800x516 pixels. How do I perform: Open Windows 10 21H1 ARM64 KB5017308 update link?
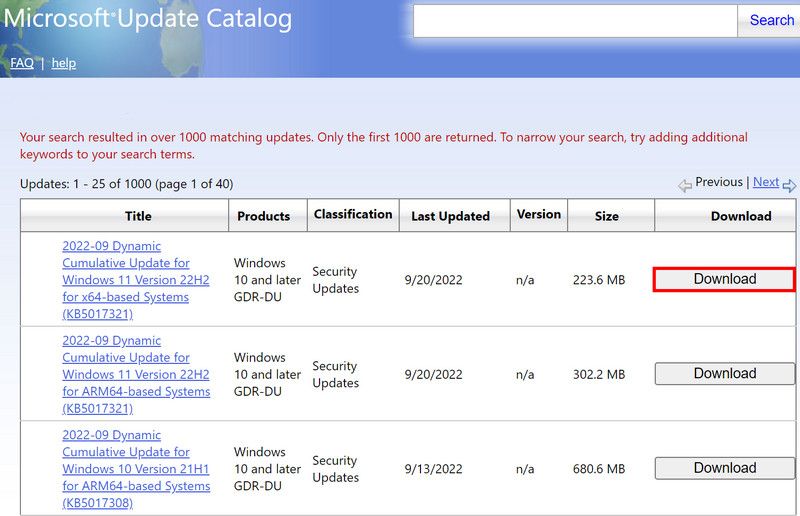tap(136, 469)
